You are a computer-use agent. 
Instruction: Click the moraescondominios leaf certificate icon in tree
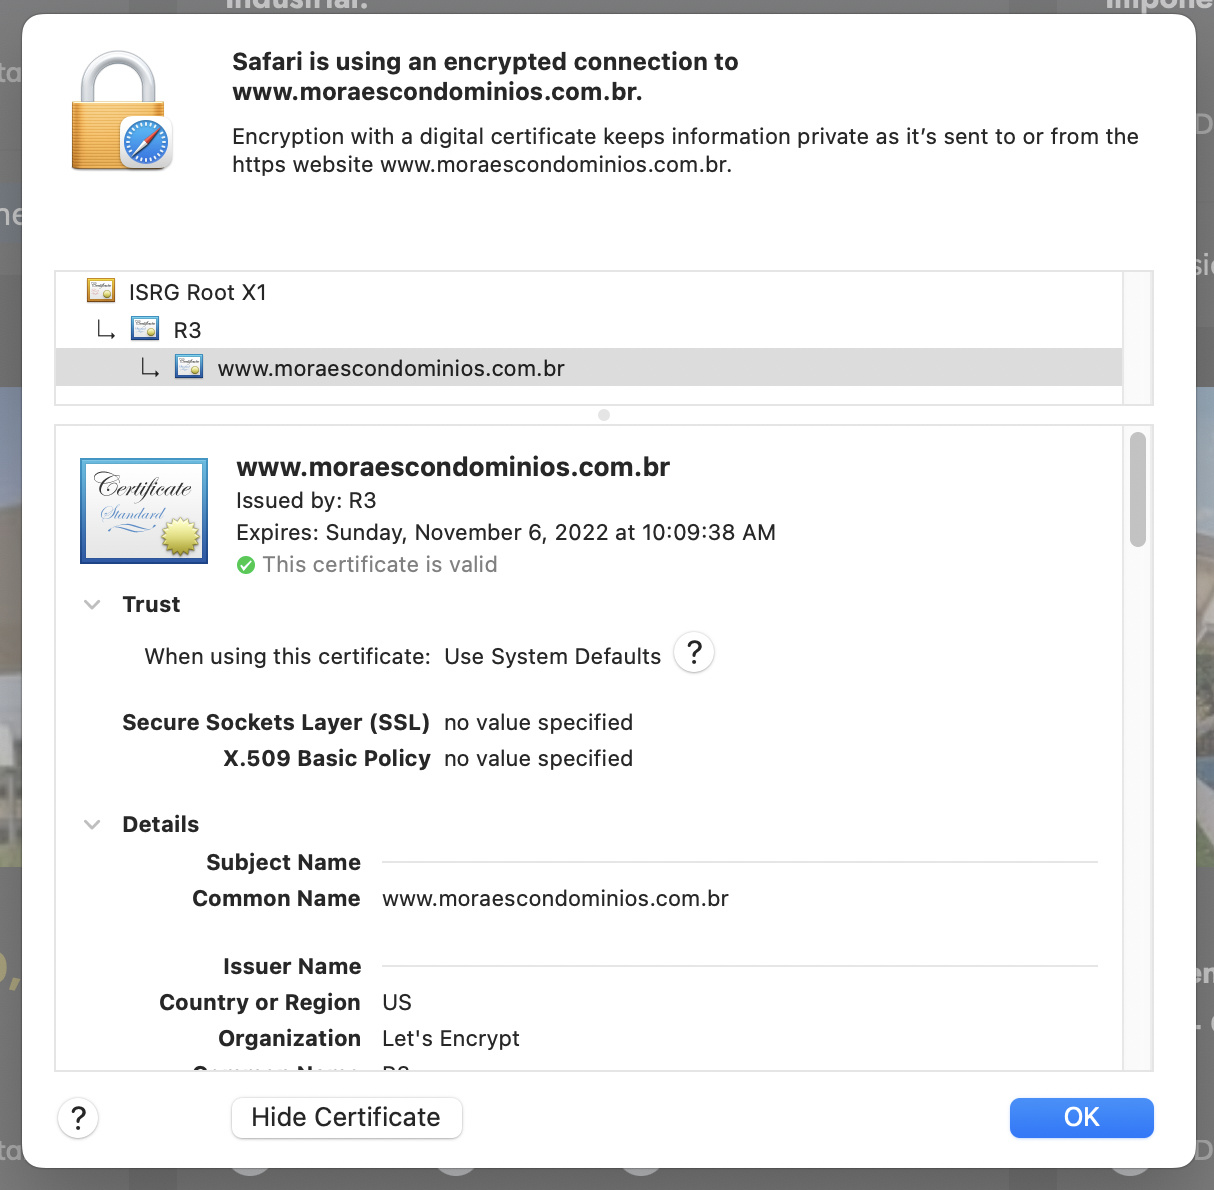[x=189, y=367]
